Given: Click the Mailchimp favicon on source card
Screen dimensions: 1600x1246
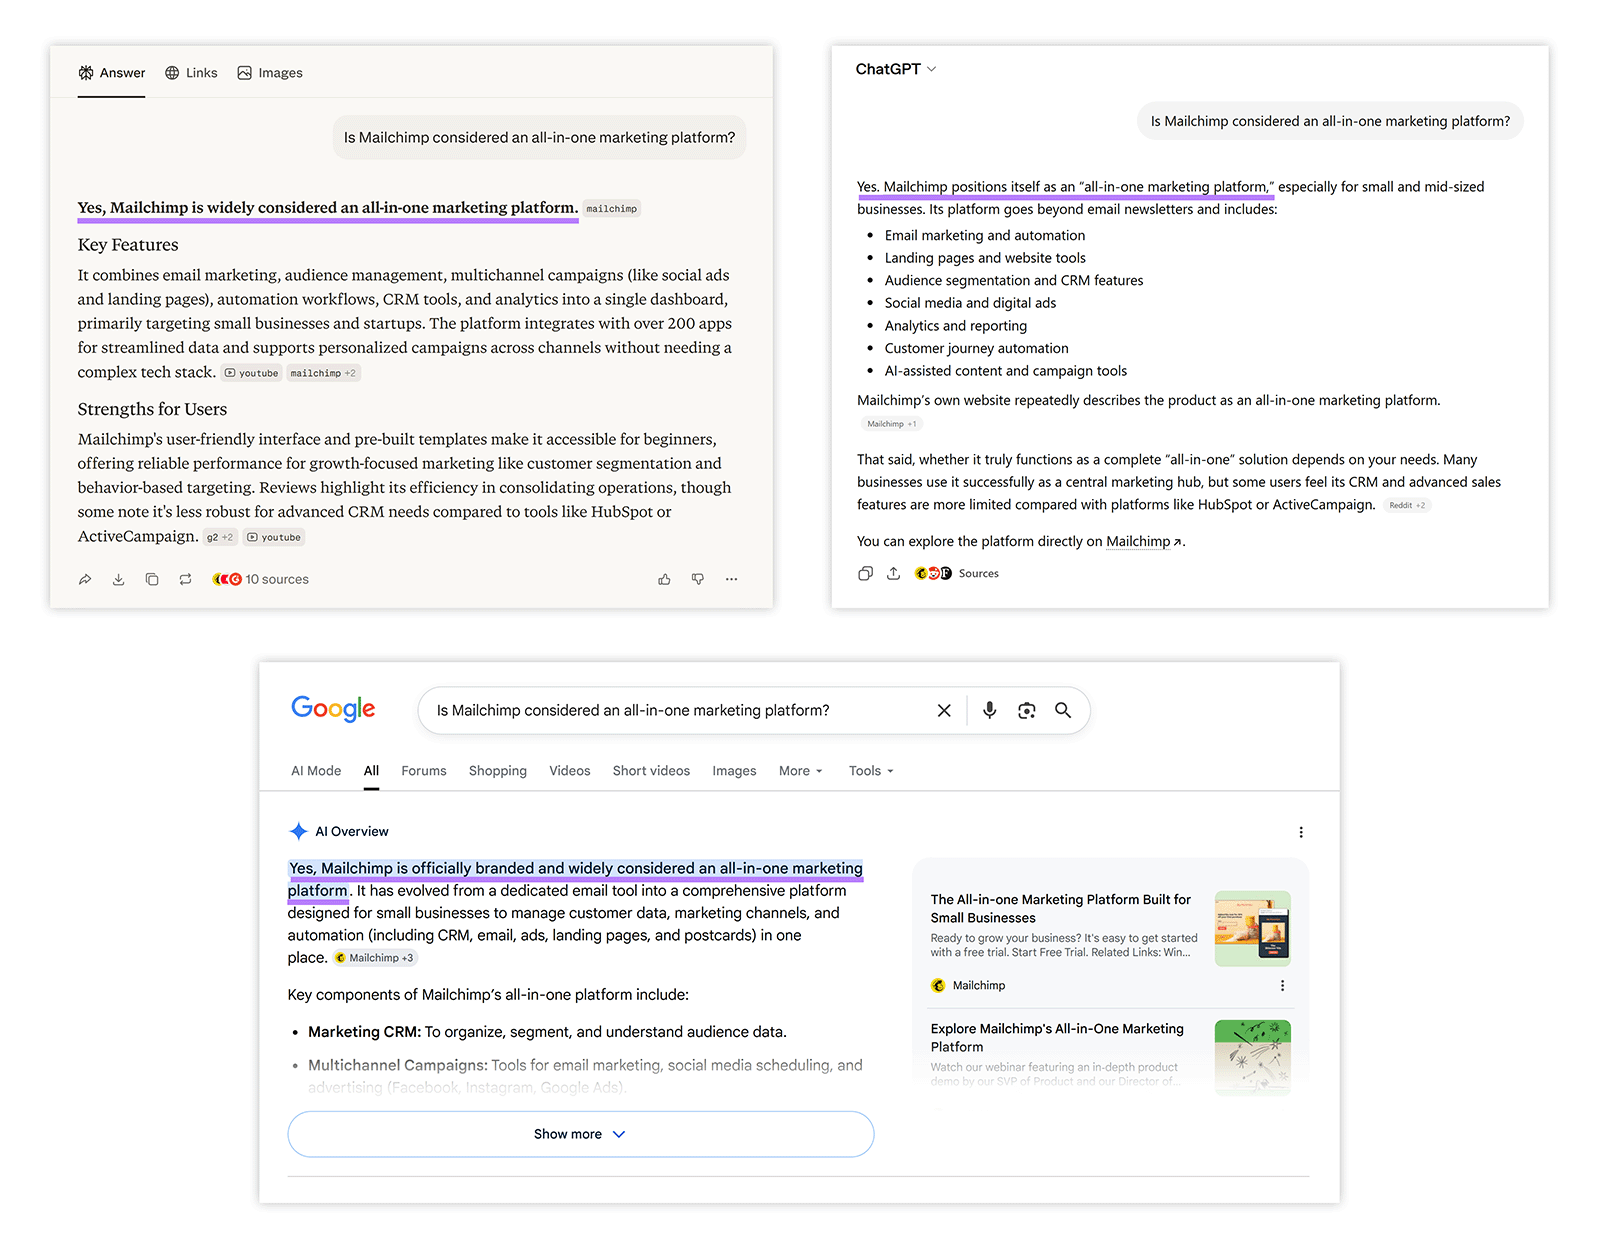Looking at the screenshot, I should [x=938, y=986].
